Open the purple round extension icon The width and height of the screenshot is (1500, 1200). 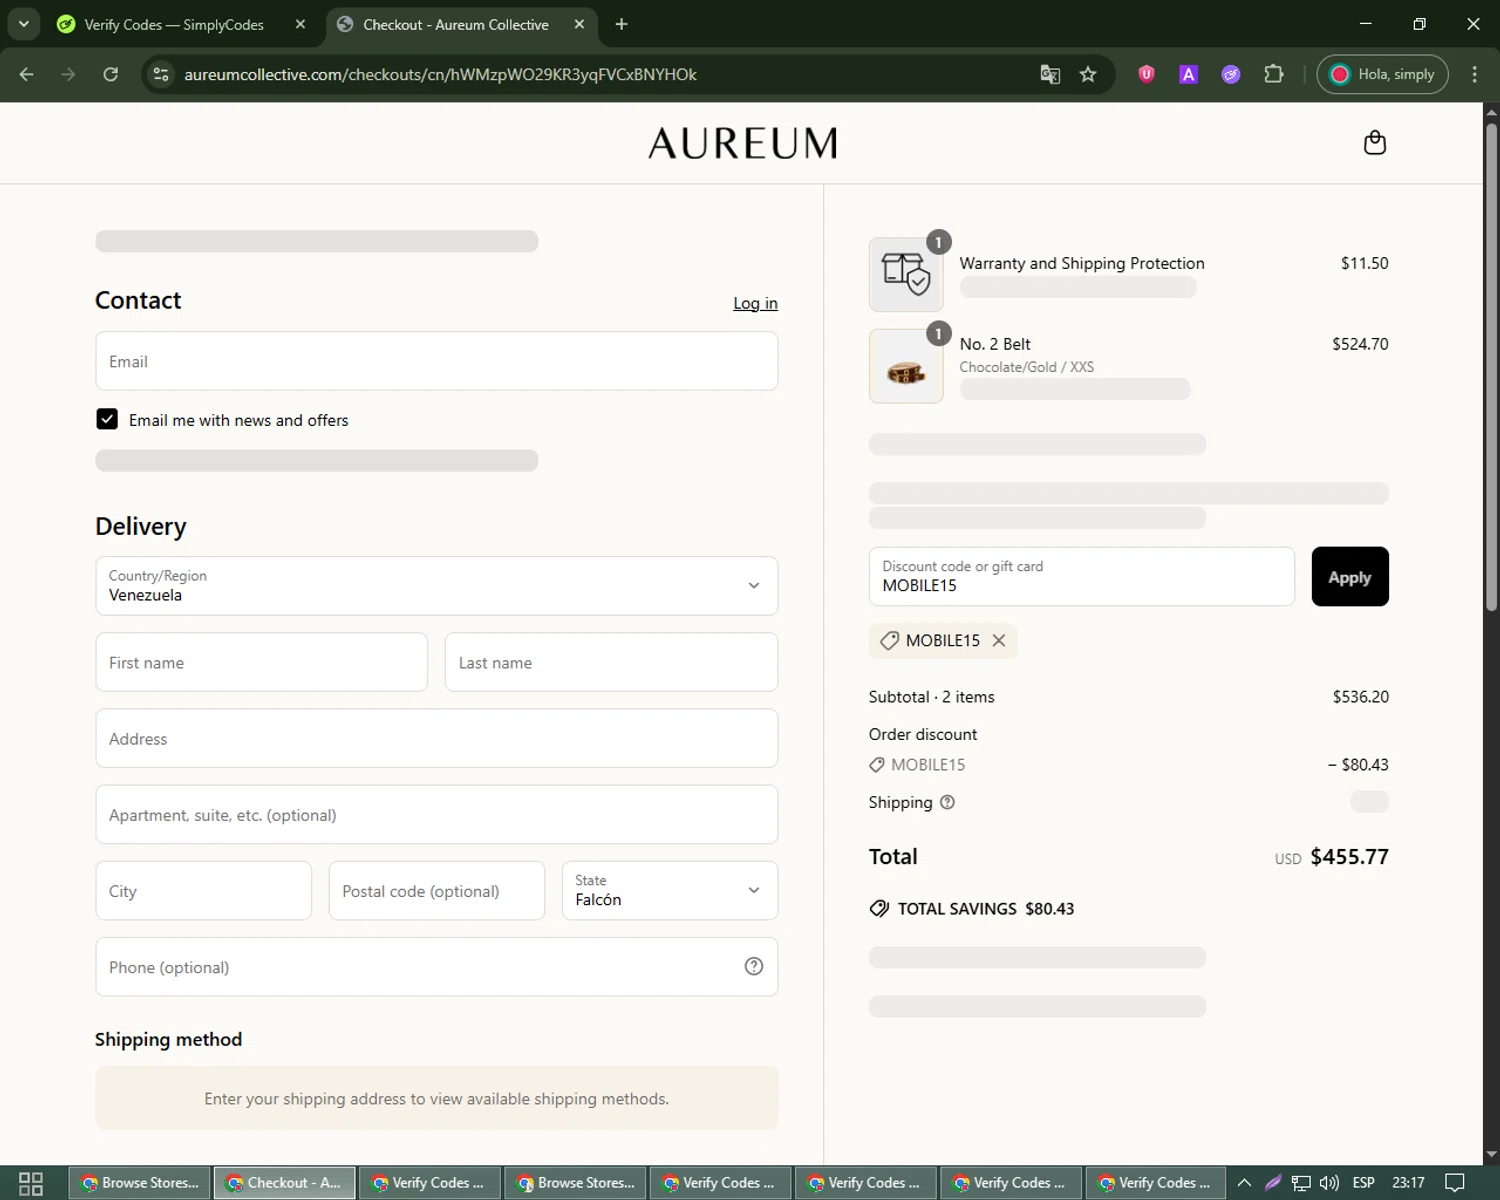point(1231,74)
